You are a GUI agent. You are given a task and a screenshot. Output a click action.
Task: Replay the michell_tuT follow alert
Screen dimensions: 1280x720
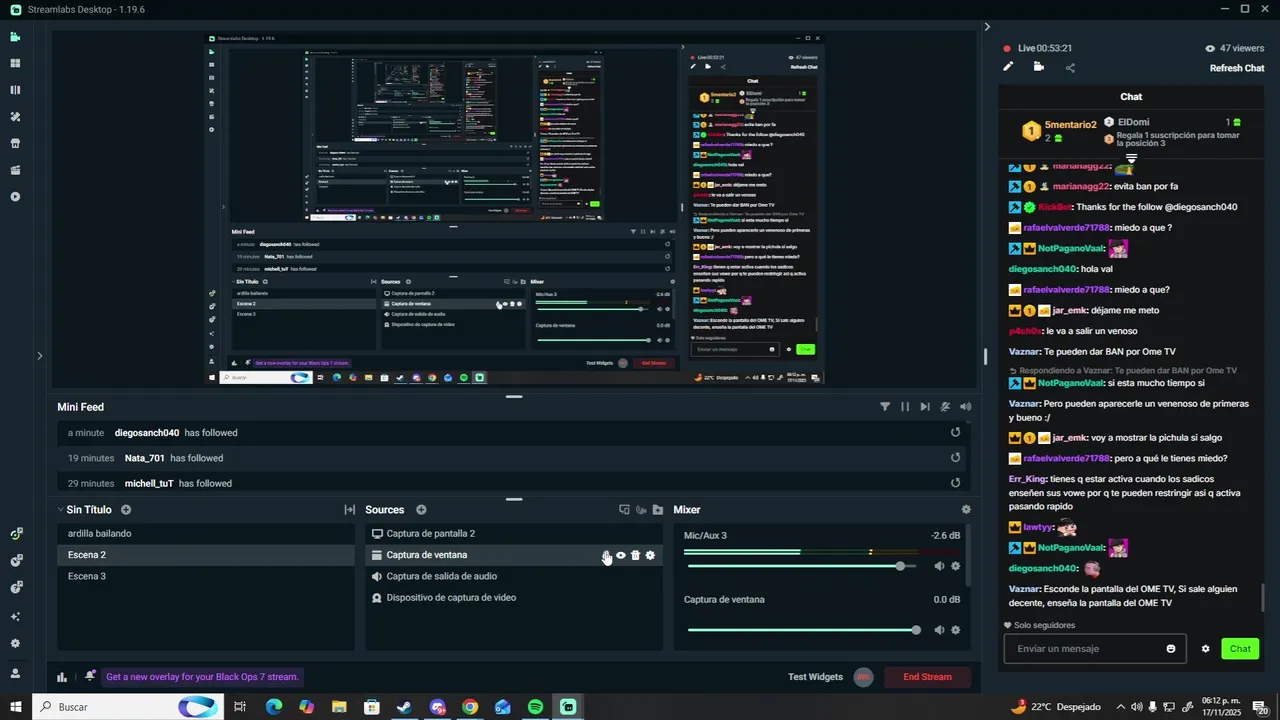955,483
